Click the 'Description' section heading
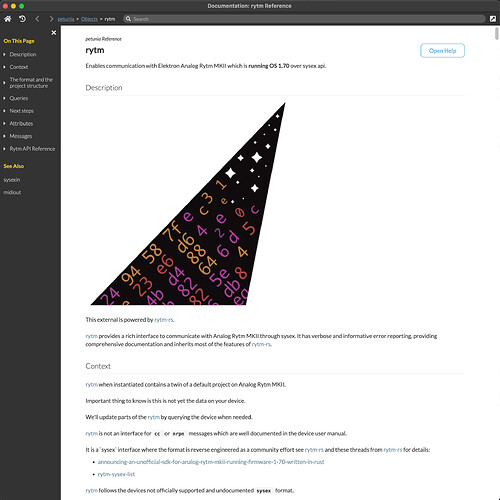 (104, 88)
